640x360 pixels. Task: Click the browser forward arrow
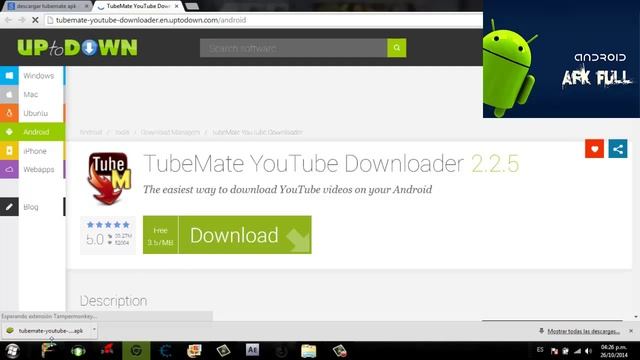pos(22,20)
